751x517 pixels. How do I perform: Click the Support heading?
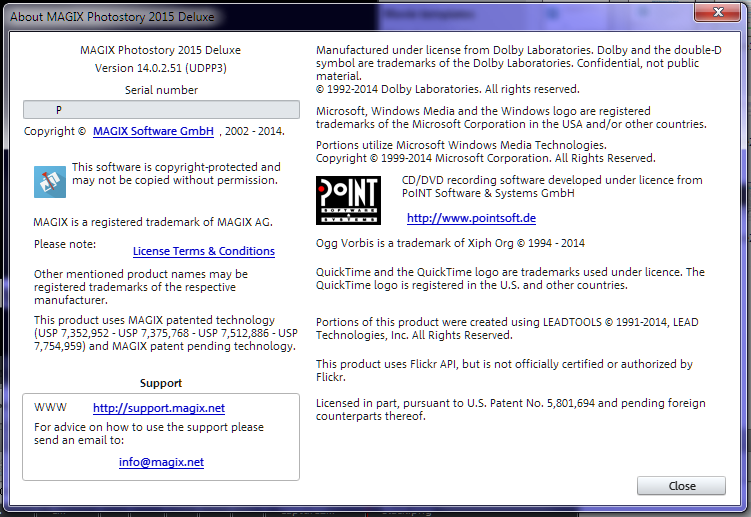[161, 383]
